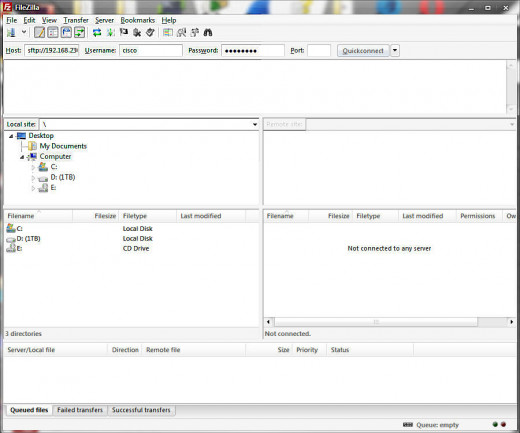Sort local list by Filename column
Image resolution: width=520 pixels, height=433 pixels.
(x=38, y=216)
